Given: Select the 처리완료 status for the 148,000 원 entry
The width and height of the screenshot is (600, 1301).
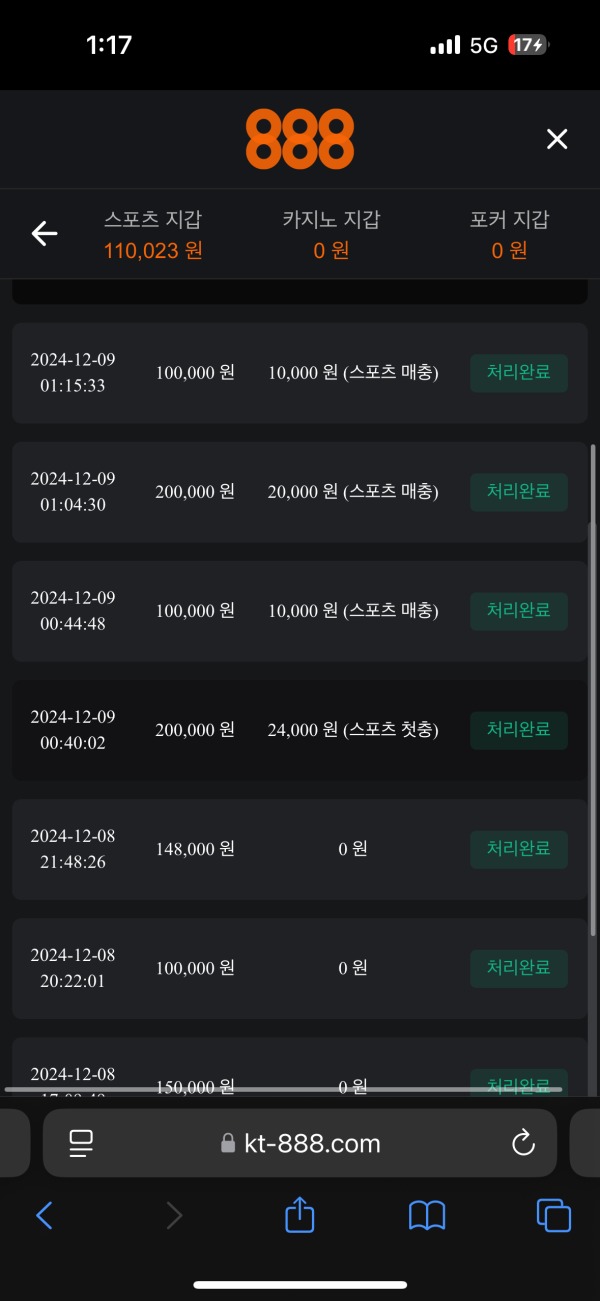Looking at the screenshot, I should tap(518, 849).
